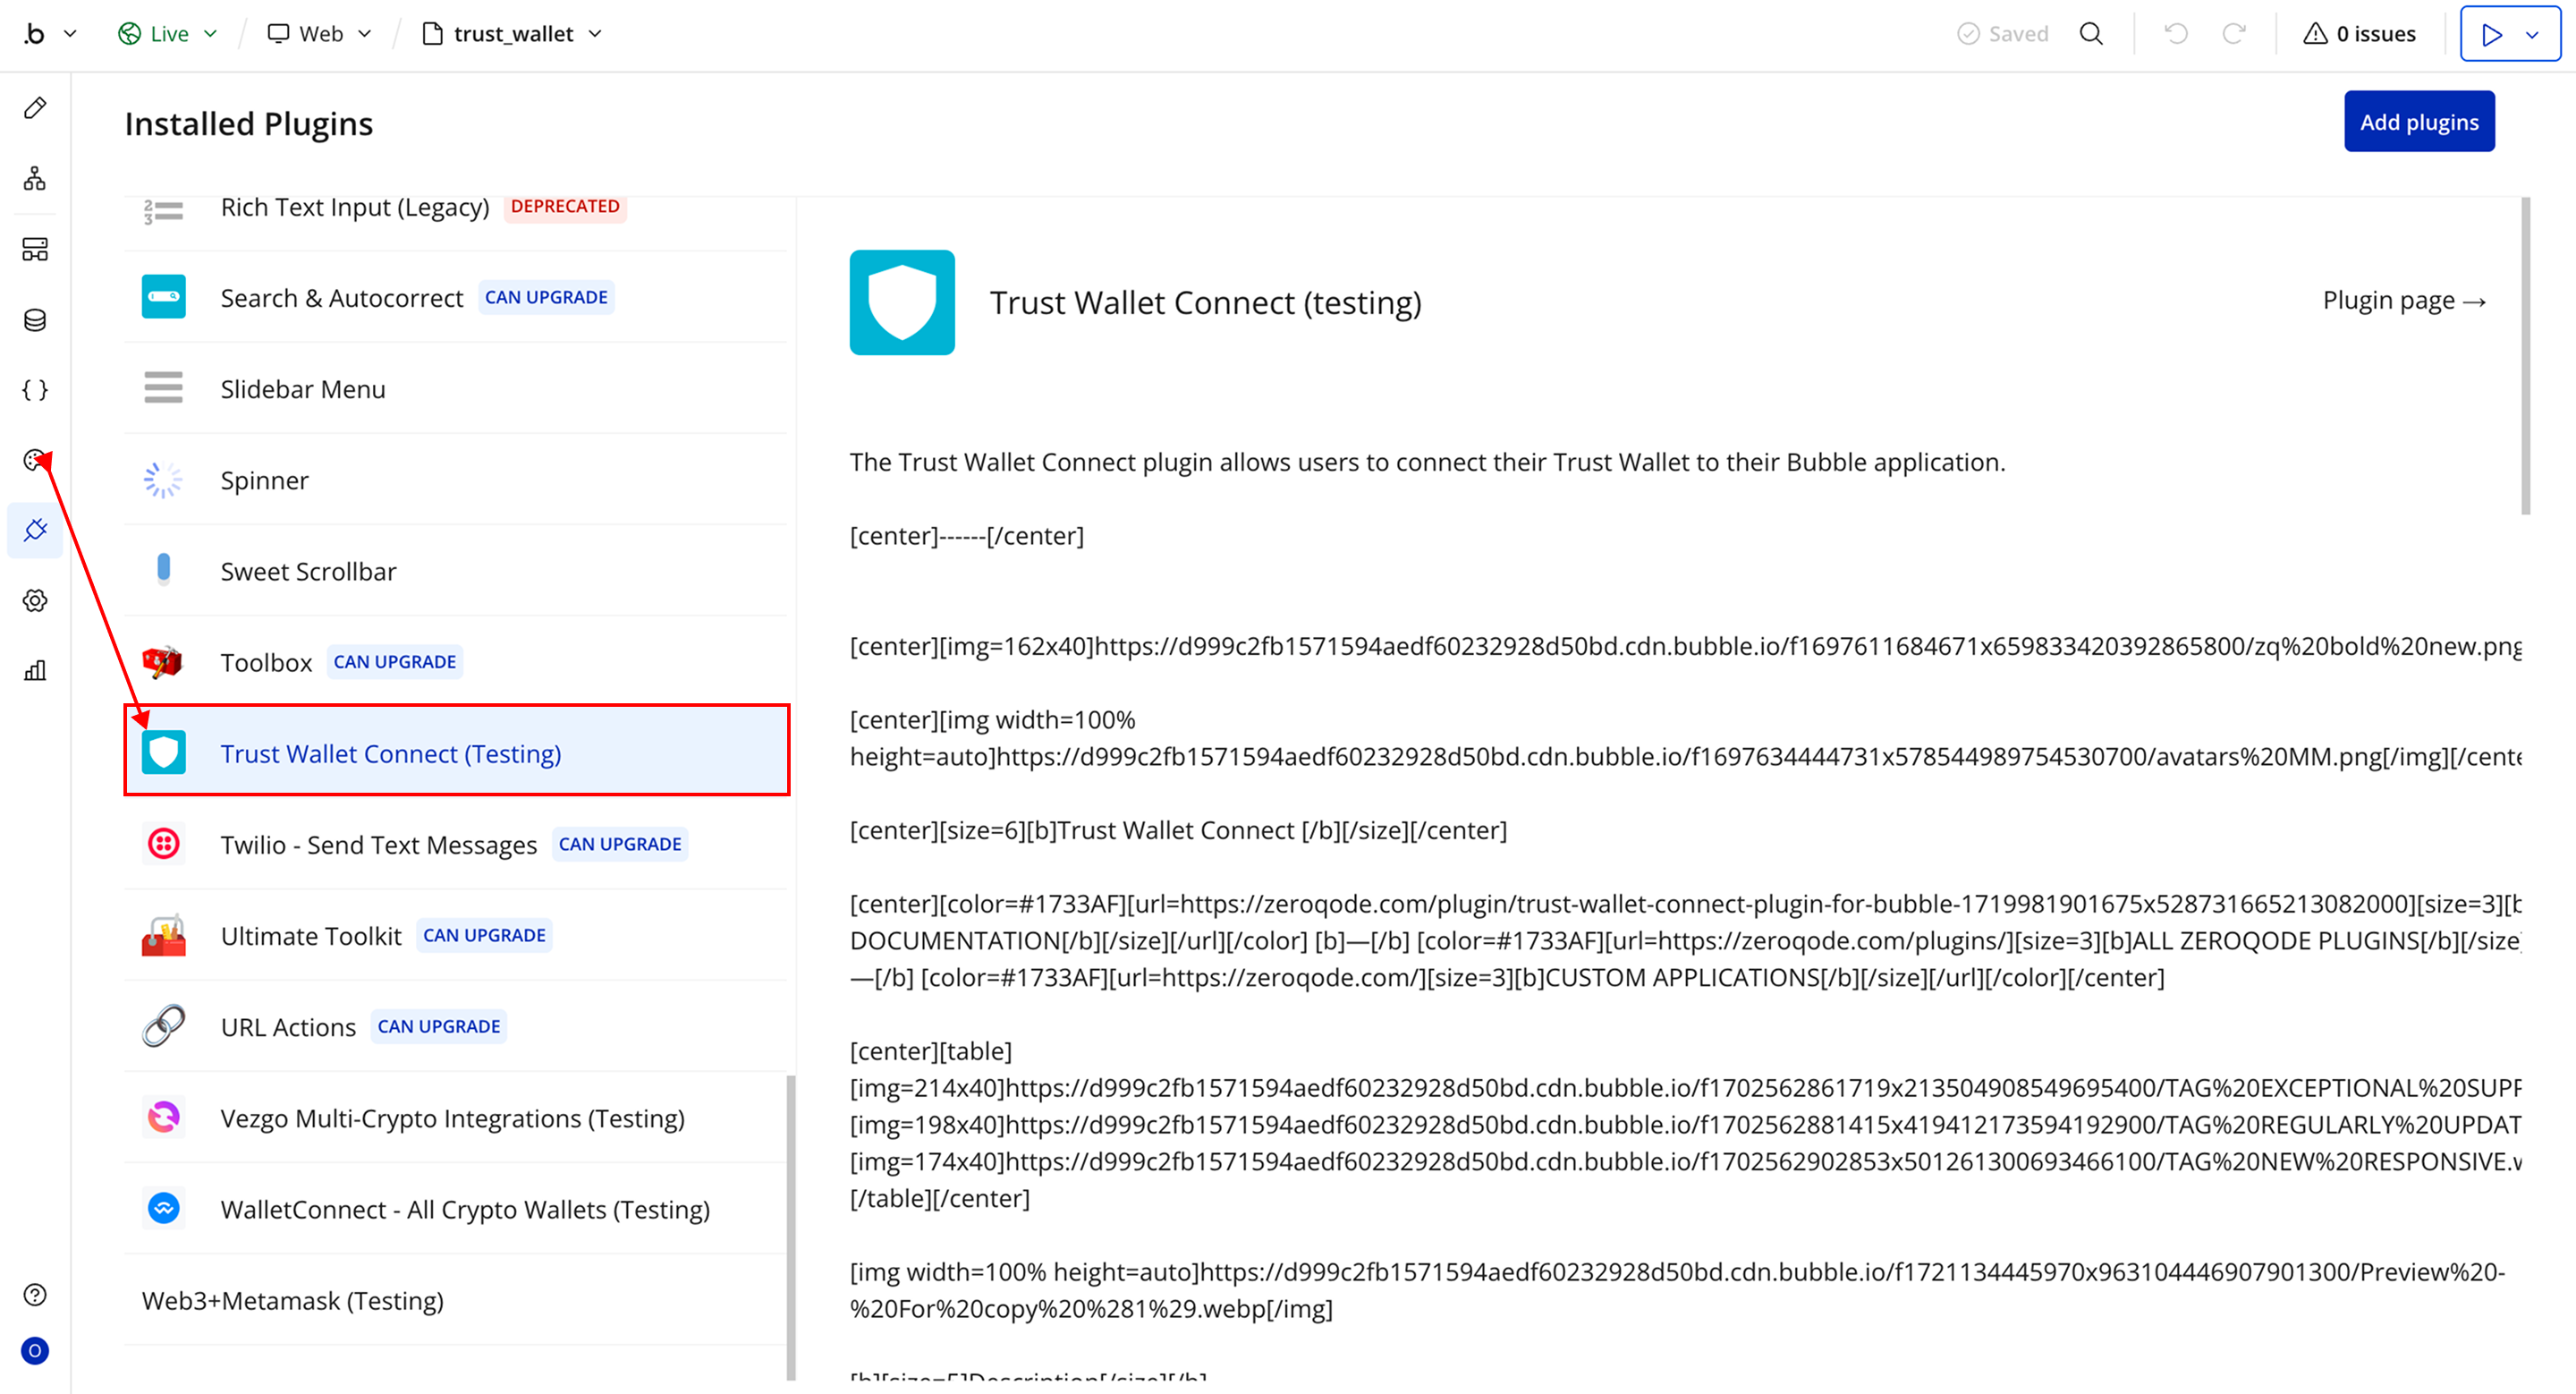Screen dimensions: 2576x1394
Task: Click the search magnifier icon in the top bar
Action: pos(2091,34)
